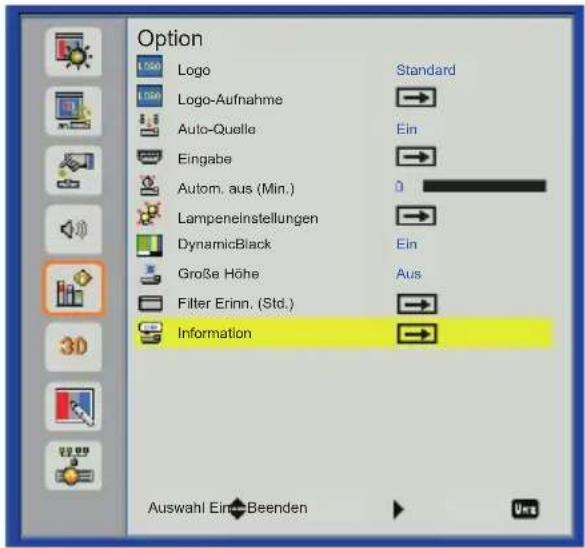Click the Option menu title
Screen dimensions: 585x548
click(170, 38)
